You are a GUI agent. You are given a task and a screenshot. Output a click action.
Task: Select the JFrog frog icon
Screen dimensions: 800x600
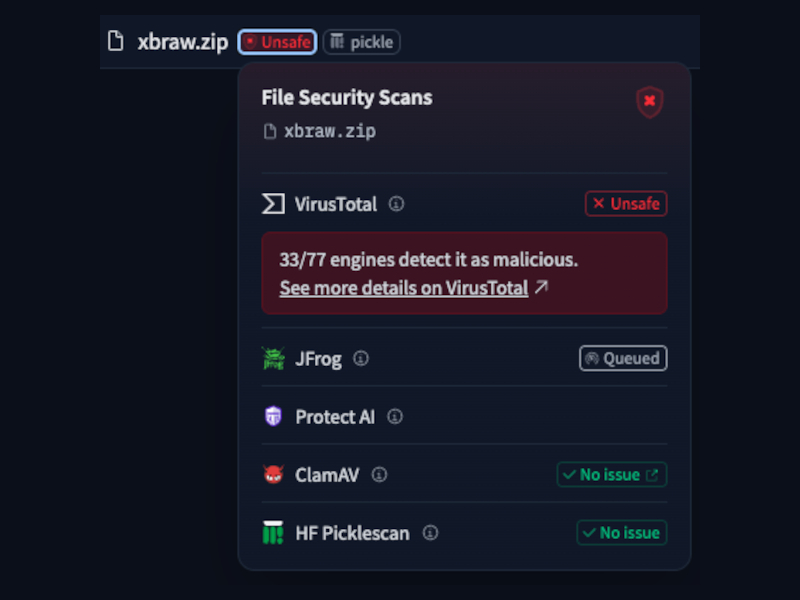pos(272,358)
